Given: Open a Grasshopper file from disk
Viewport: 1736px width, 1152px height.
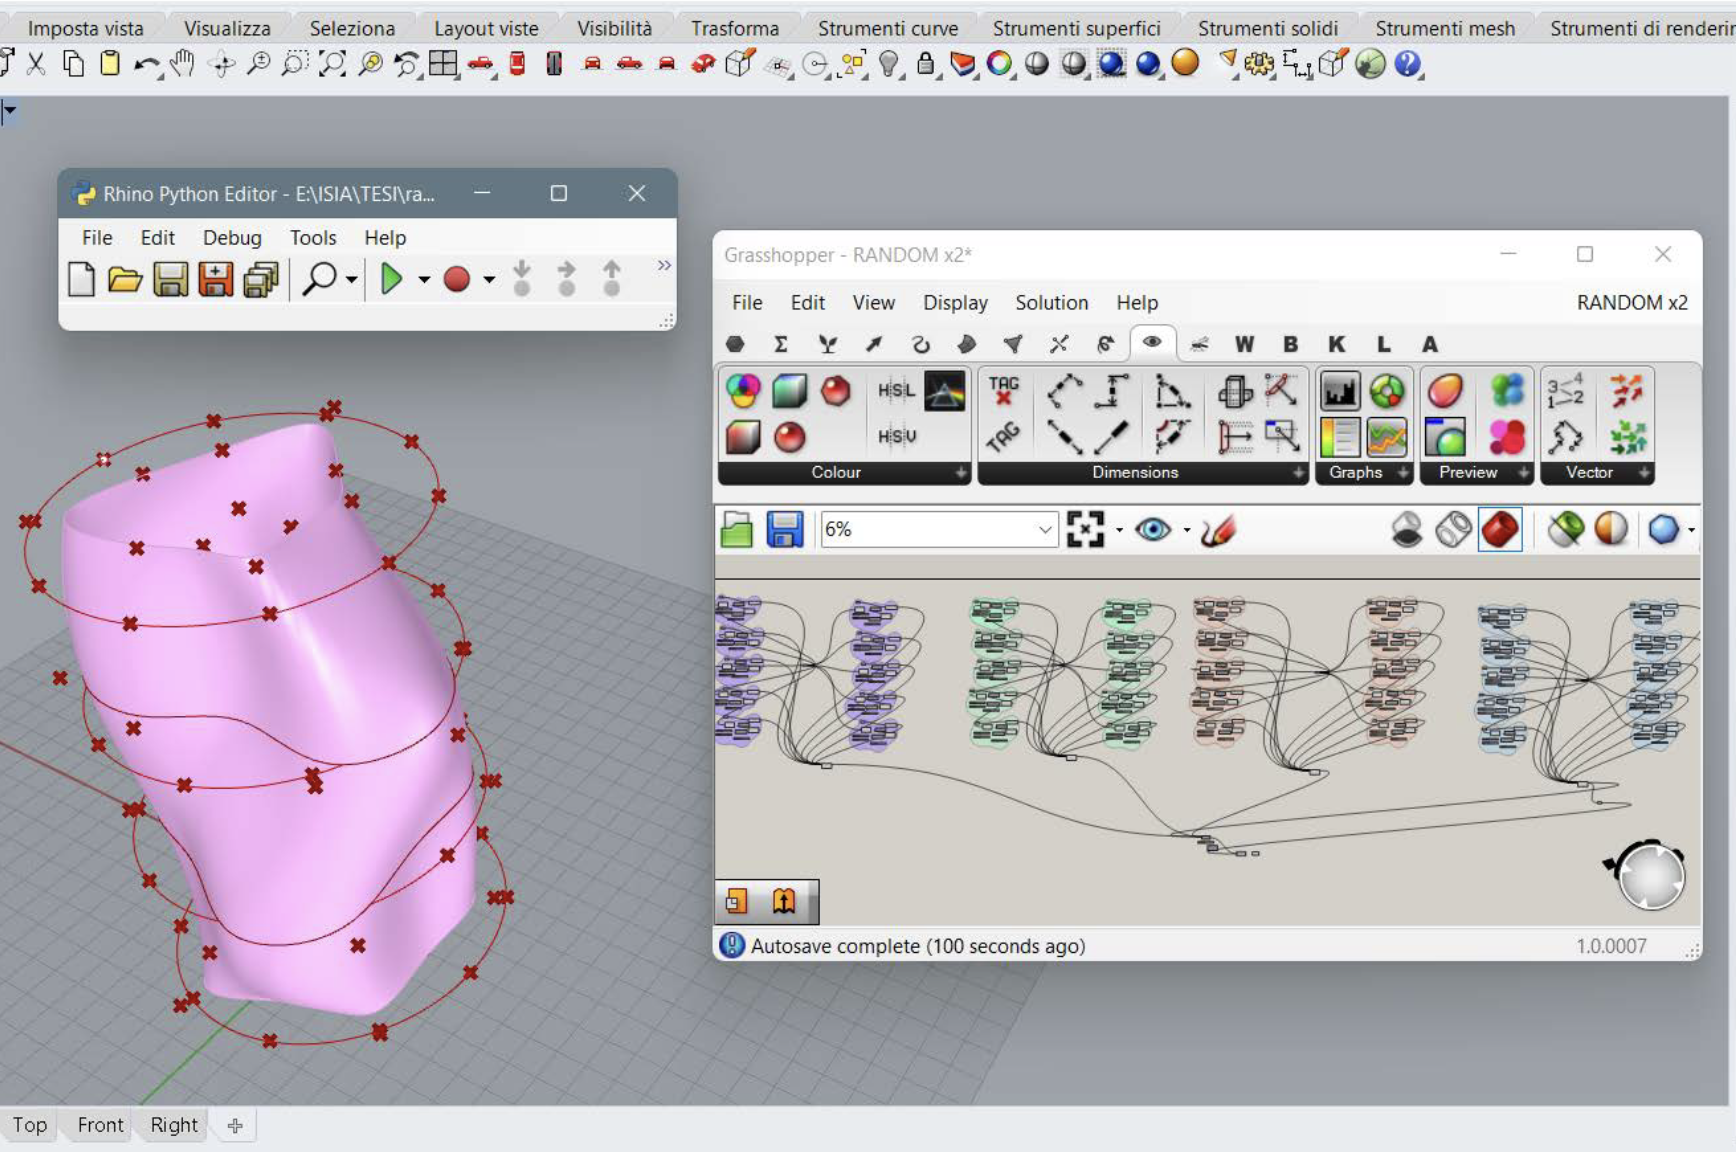Looking at the screenshot, I should [x=736, y=530].
